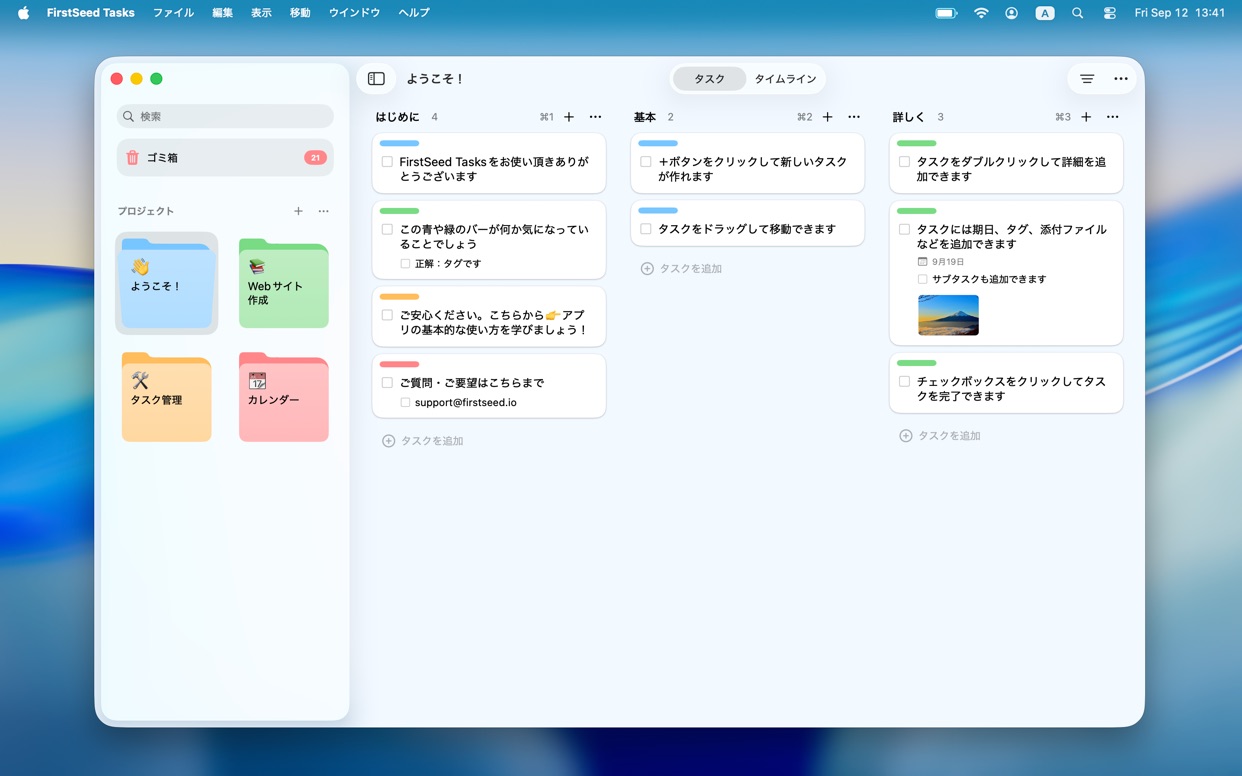Open the 基本 column options ellipsis
1242x776 pixels.
tap(854, 117)
